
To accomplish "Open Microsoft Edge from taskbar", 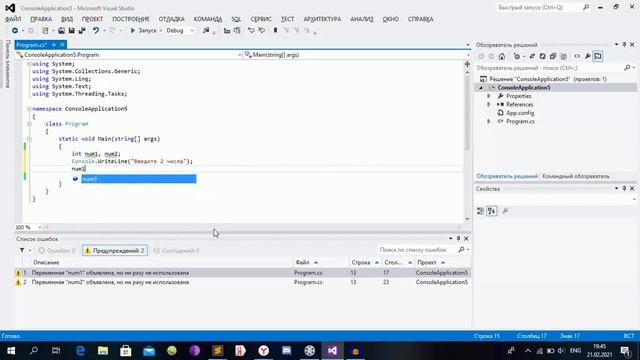I will click(80, 351).
